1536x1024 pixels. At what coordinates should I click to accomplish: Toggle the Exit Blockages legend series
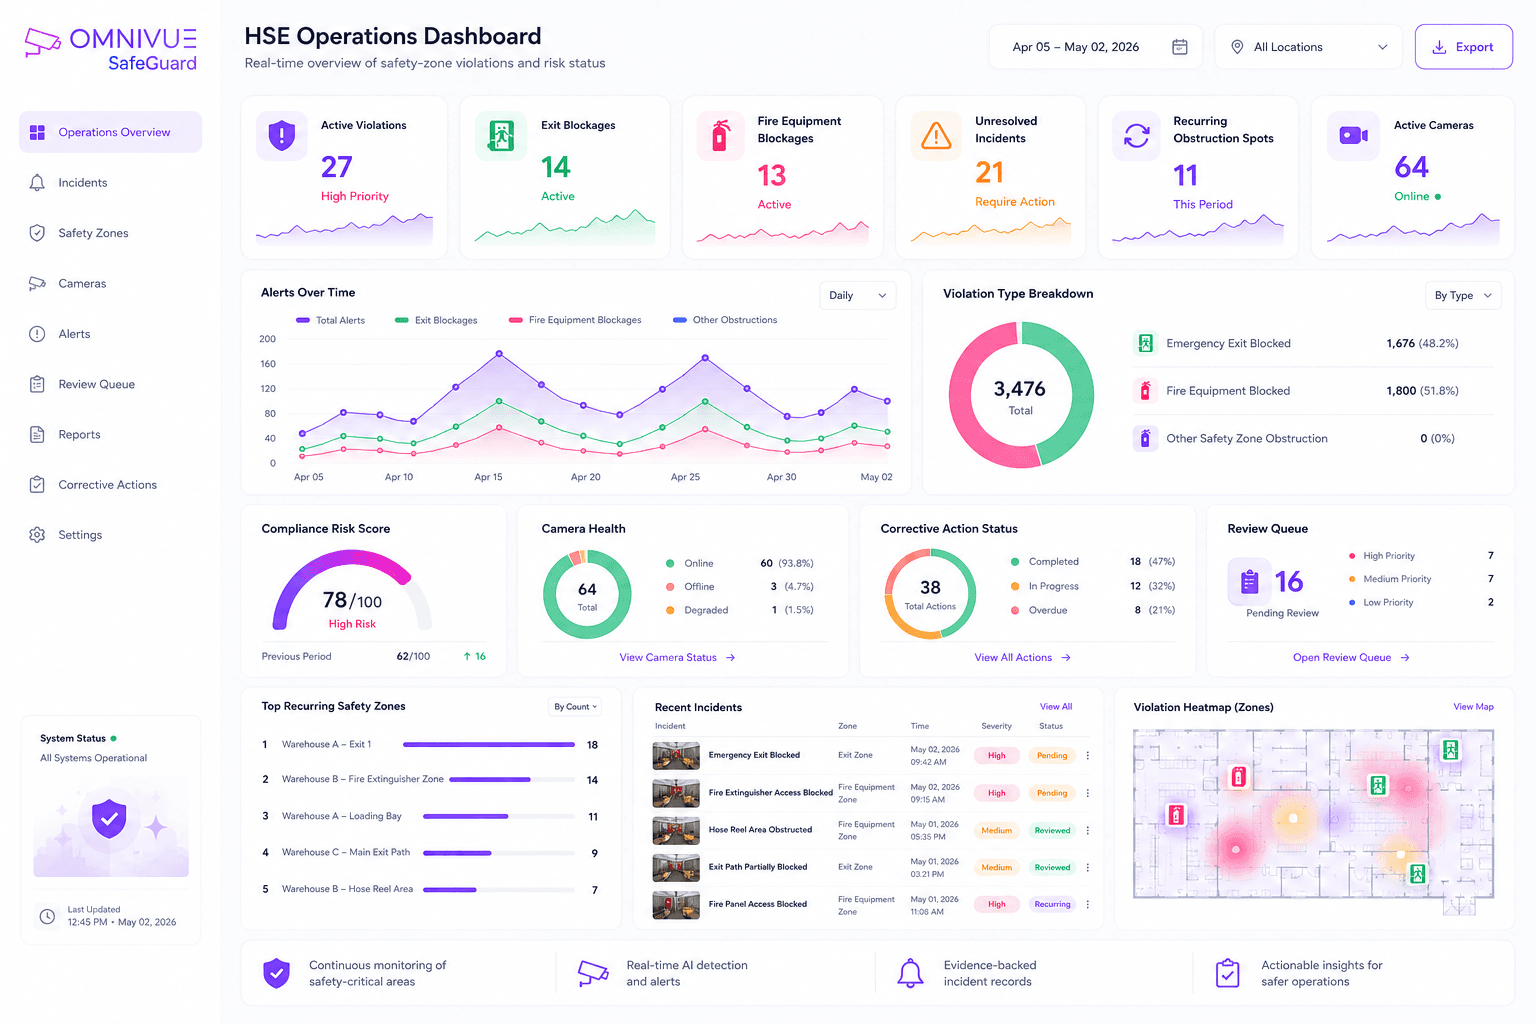(436, 320)
